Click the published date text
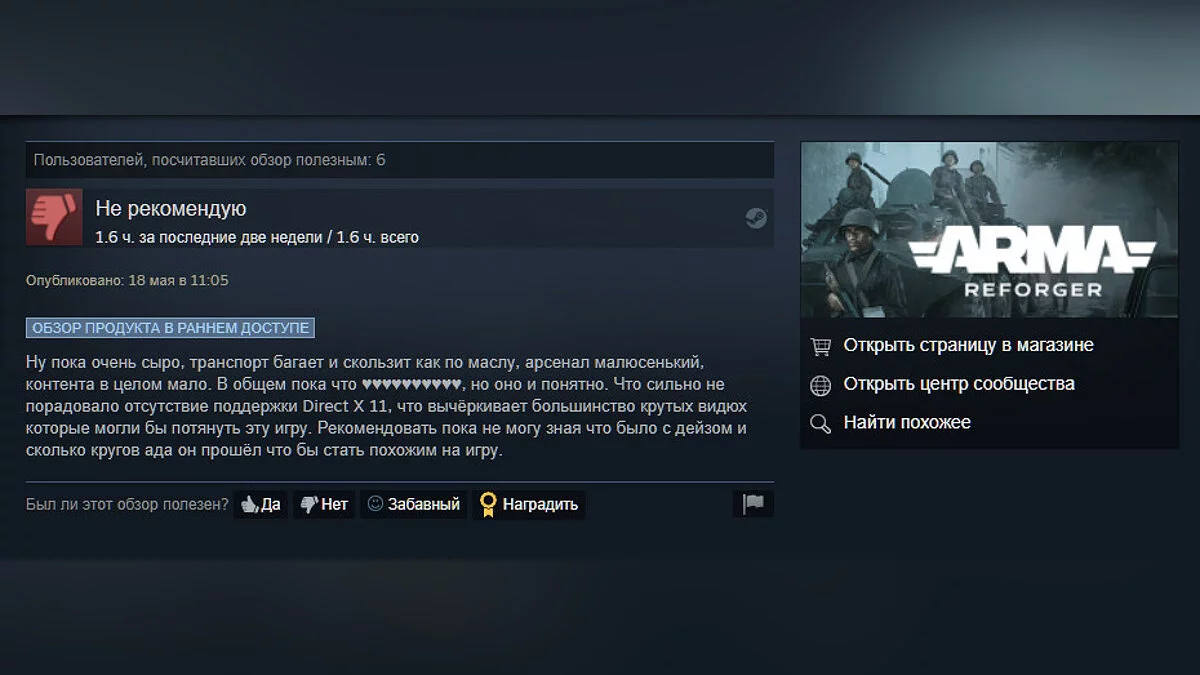1200x675 pixels. click(127, 280)
